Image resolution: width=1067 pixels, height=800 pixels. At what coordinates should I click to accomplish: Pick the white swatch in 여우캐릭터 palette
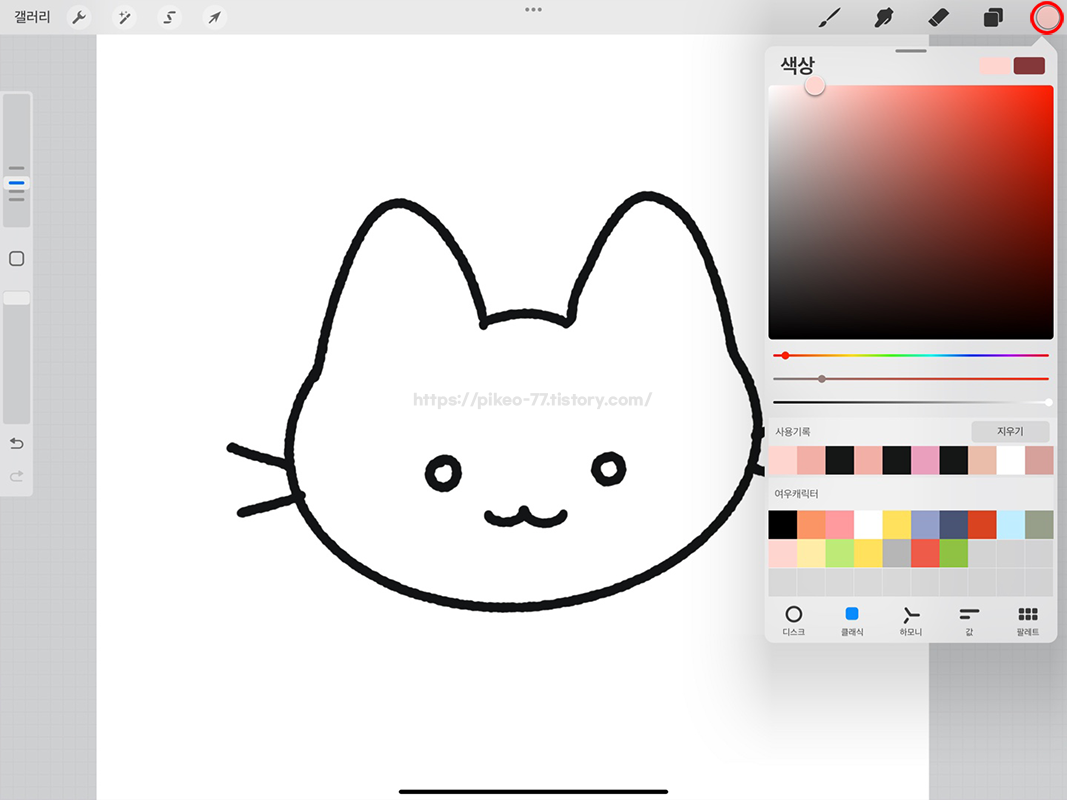(x=868, y=524)
